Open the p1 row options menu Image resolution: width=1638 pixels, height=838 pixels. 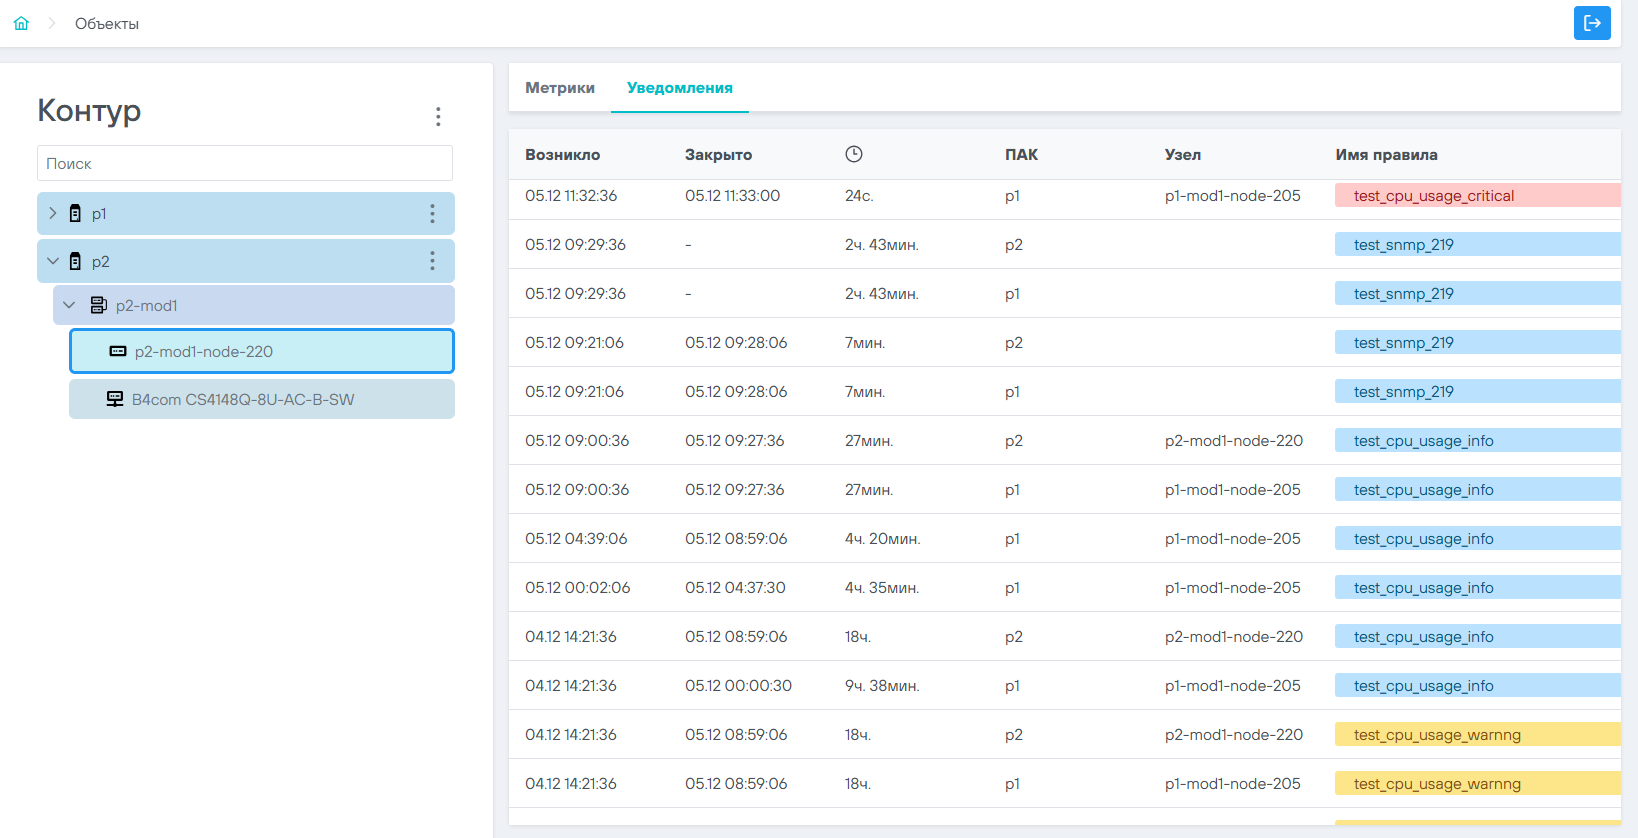coord(432,213)
